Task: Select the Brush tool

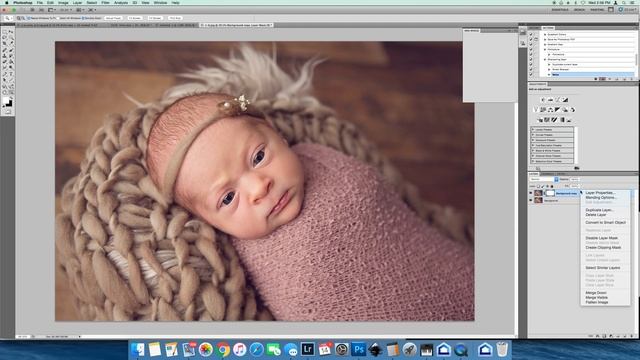Action: pyautogui.click(x=11, y=50)
